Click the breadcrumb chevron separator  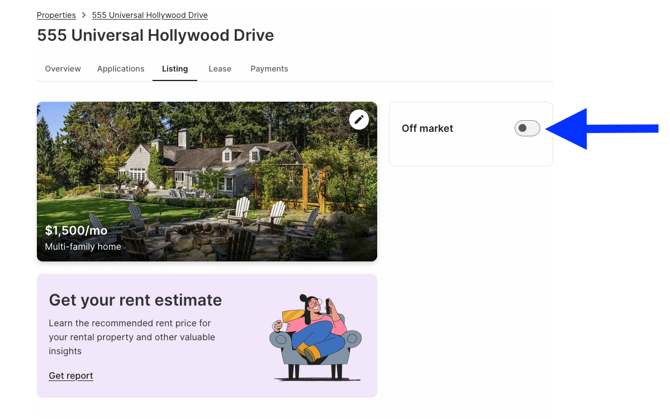point(84,15)
